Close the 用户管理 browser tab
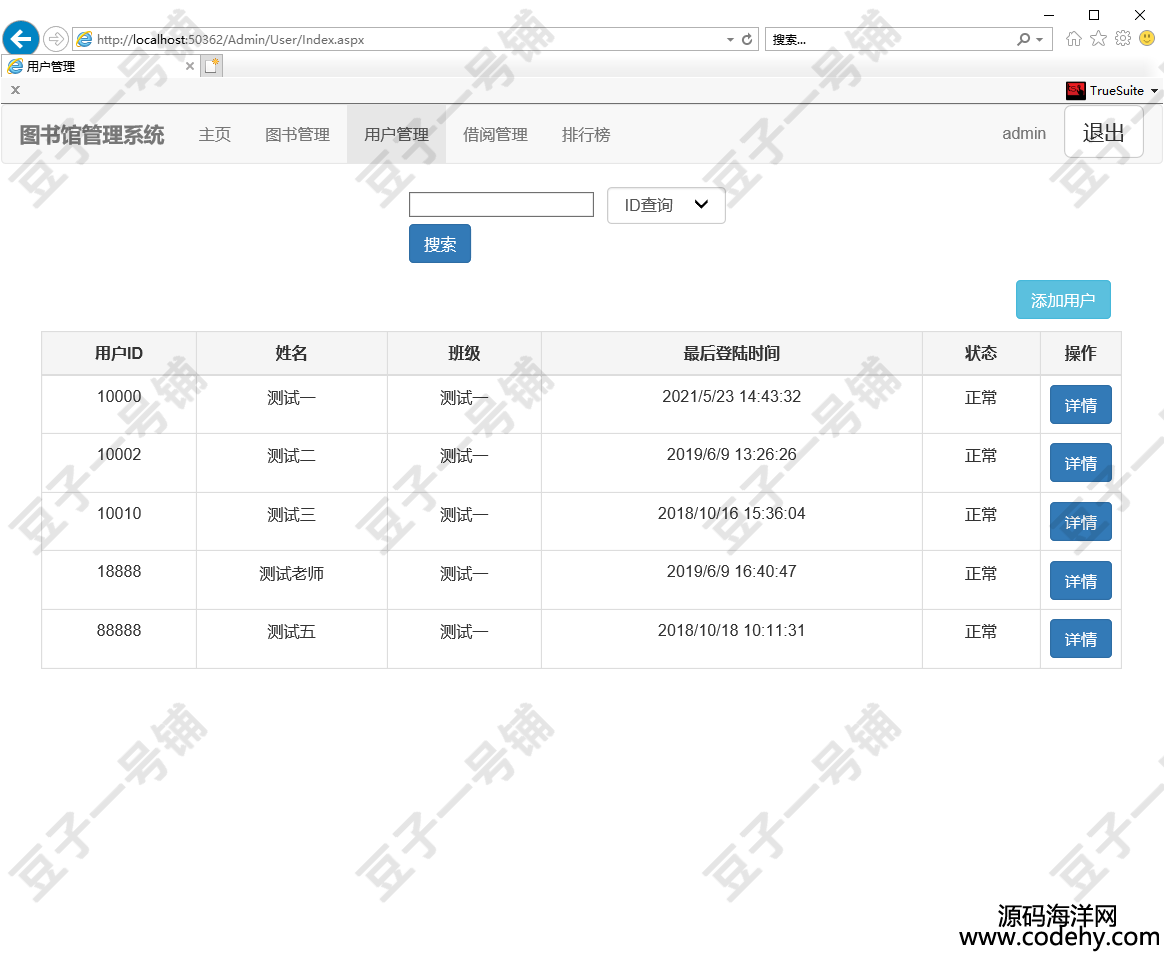 coord(190,66)
